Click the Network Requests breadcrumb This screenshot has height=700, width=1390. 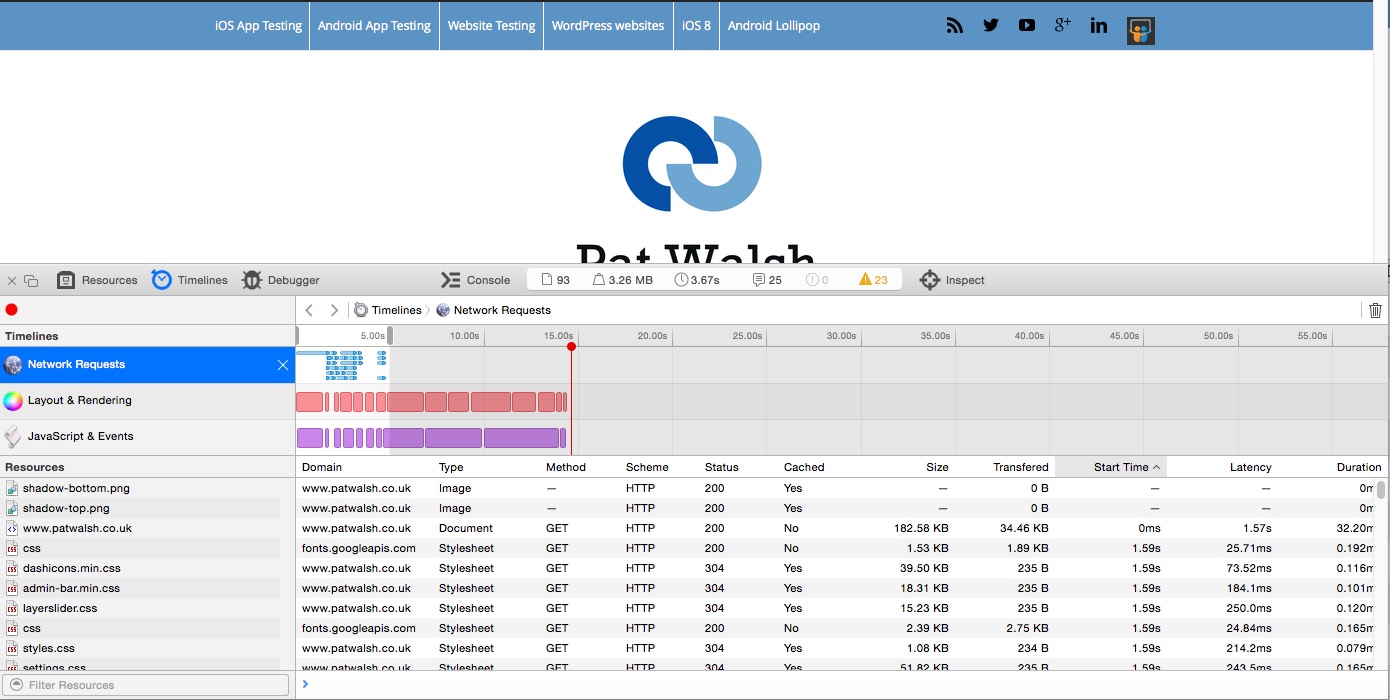pyautogui.click(x=493, y=310)
